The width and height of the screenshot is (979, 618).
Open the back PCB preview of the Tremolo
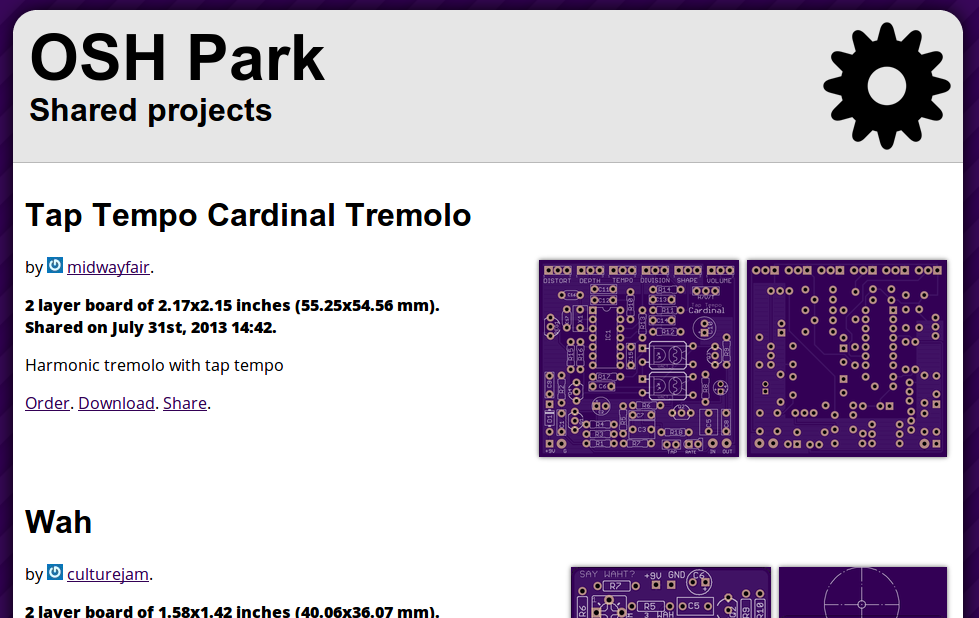846,358
